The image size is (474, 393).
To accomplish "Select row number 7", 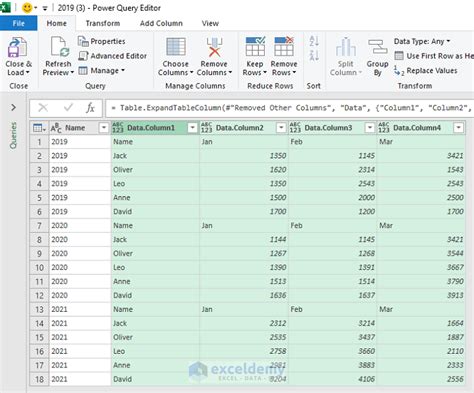I will click(39, 226).
